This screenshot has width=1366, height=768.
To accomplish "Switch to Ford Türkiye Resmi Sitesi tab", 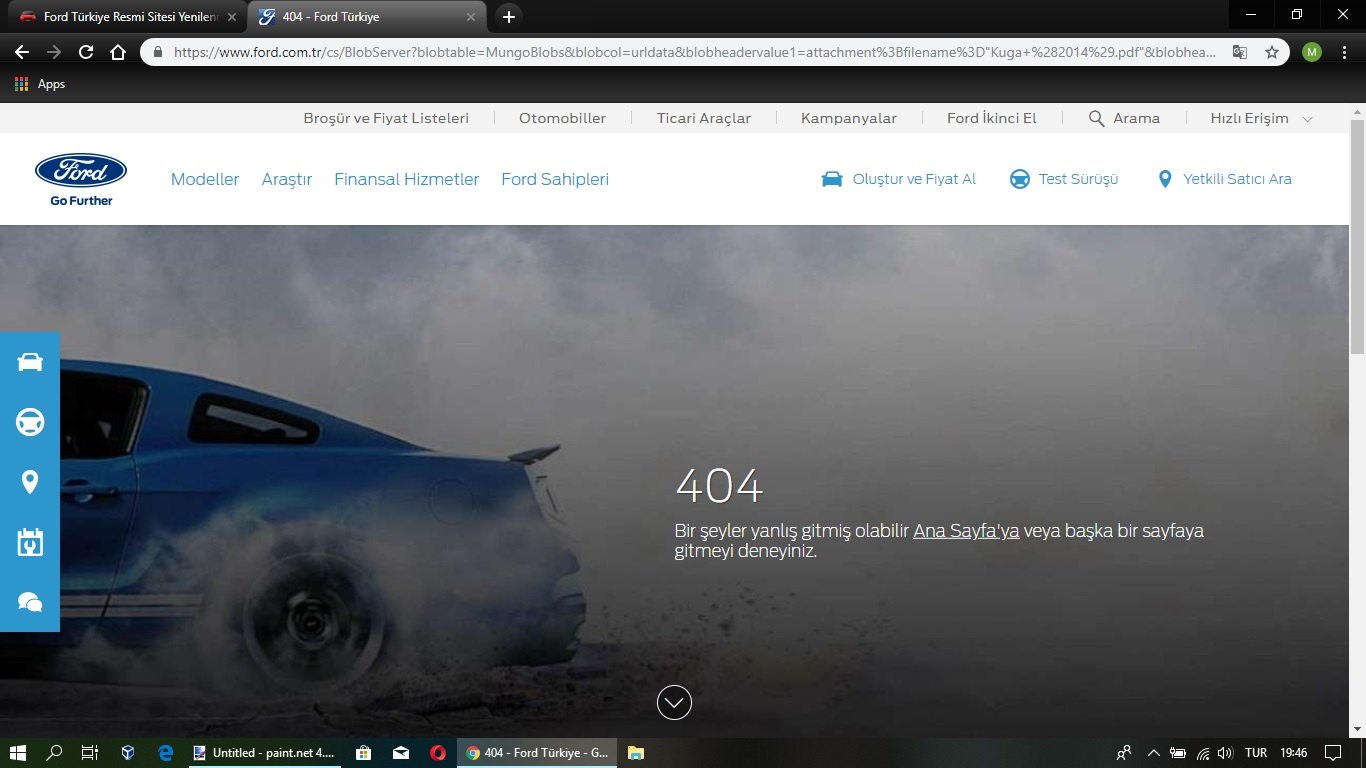I will click(x=125, y=17).
